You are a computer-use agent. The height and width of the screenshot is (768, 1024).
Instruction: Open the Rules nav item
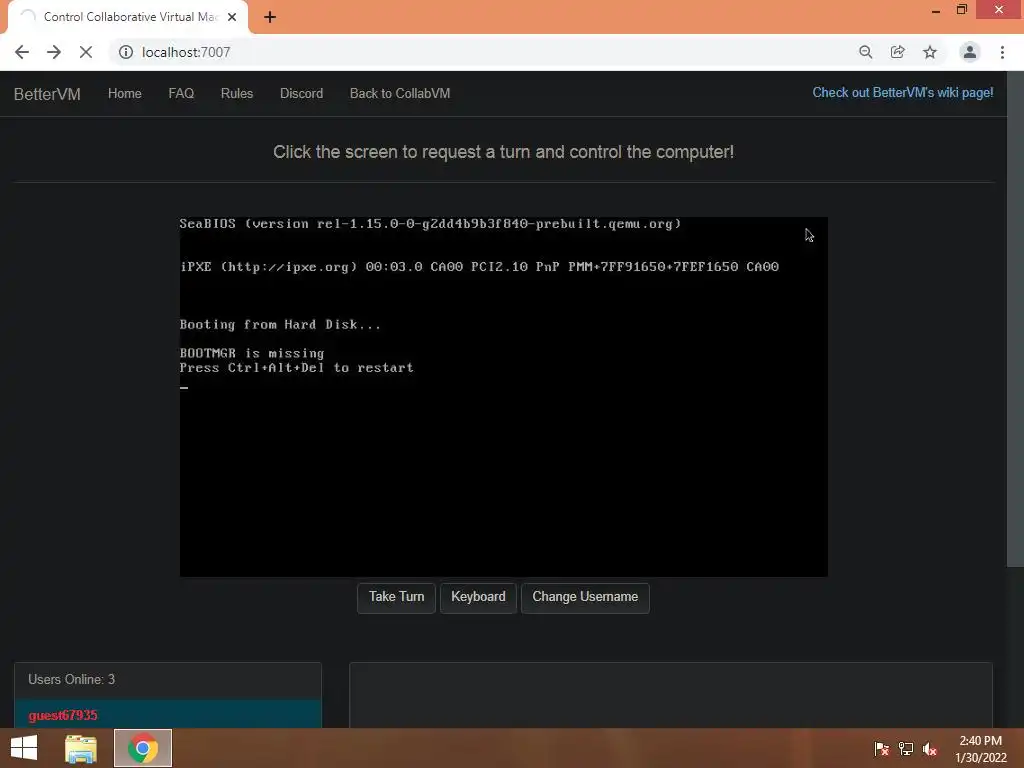pos(236,93)
